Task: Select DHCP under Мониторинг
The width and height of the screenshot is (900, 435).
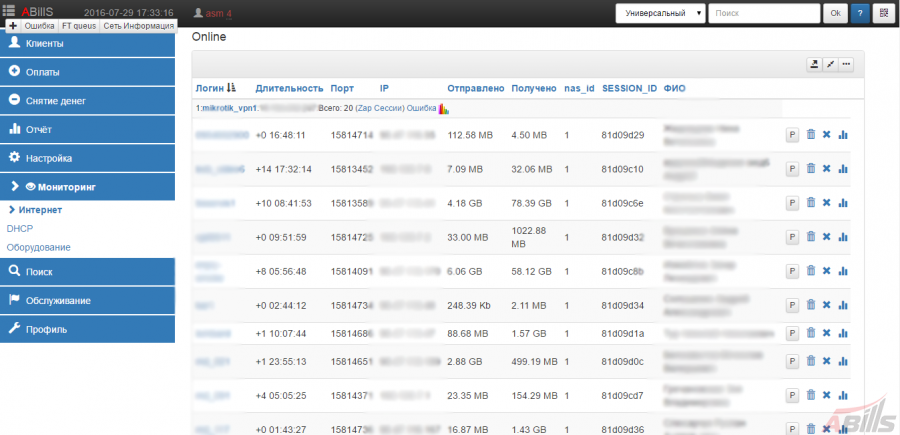Action: pos(20,228)
